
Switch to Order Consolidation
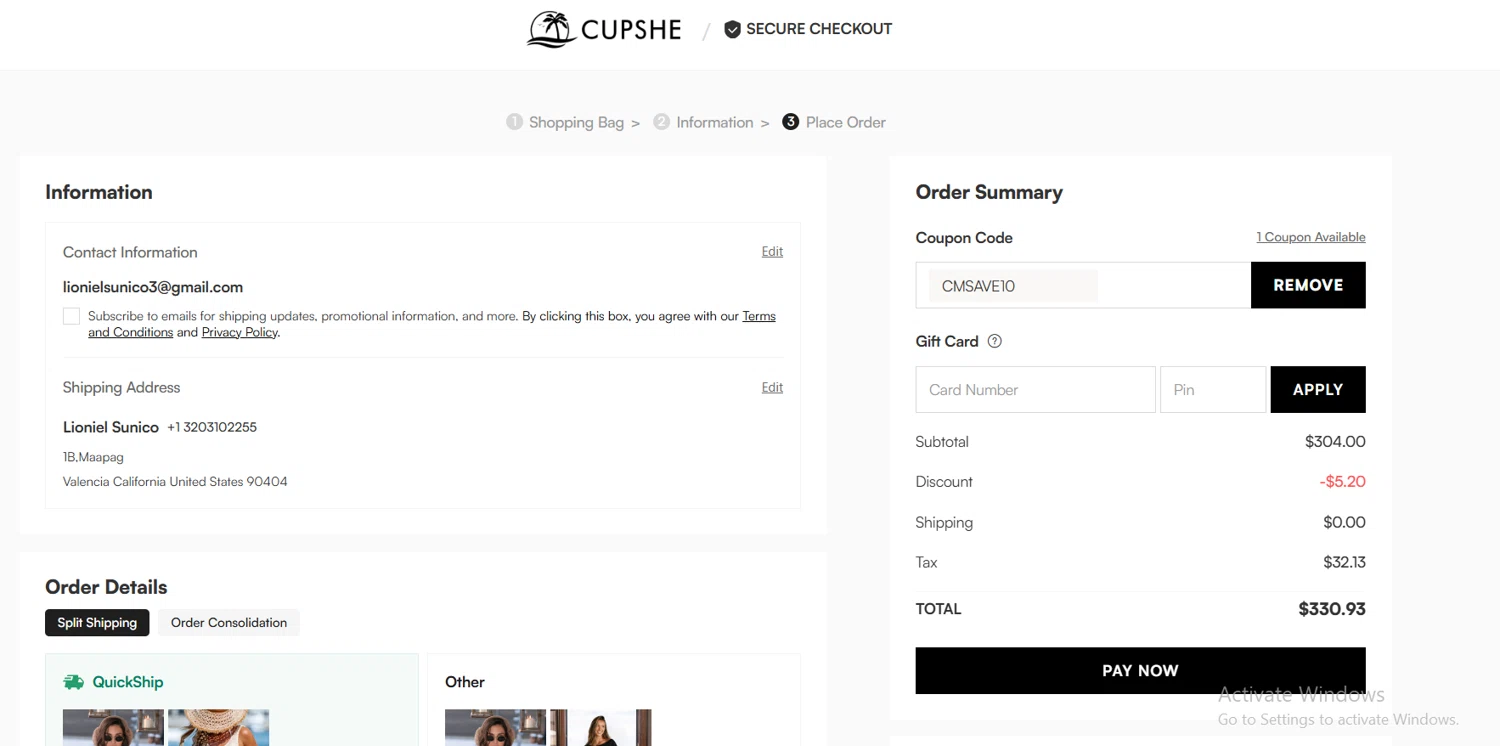coord(228,622)
